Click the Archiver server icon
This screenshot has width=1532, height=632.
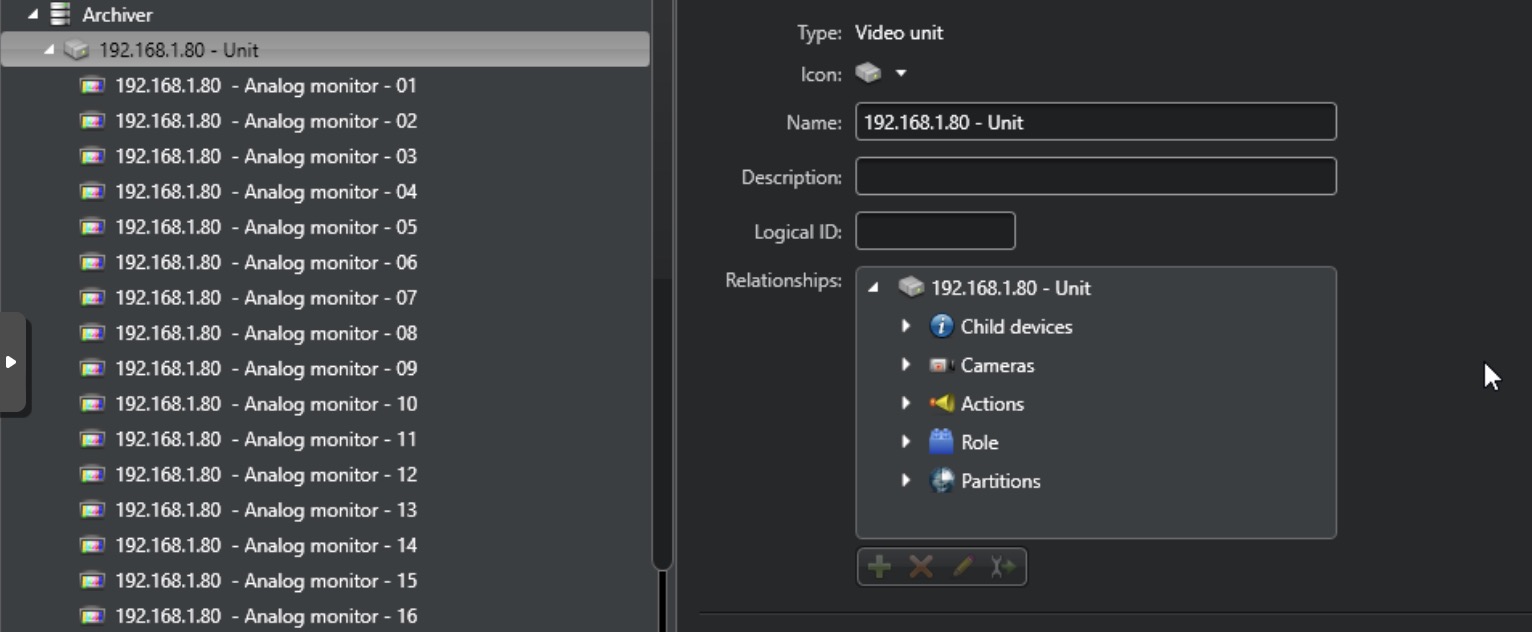[61, 14]
